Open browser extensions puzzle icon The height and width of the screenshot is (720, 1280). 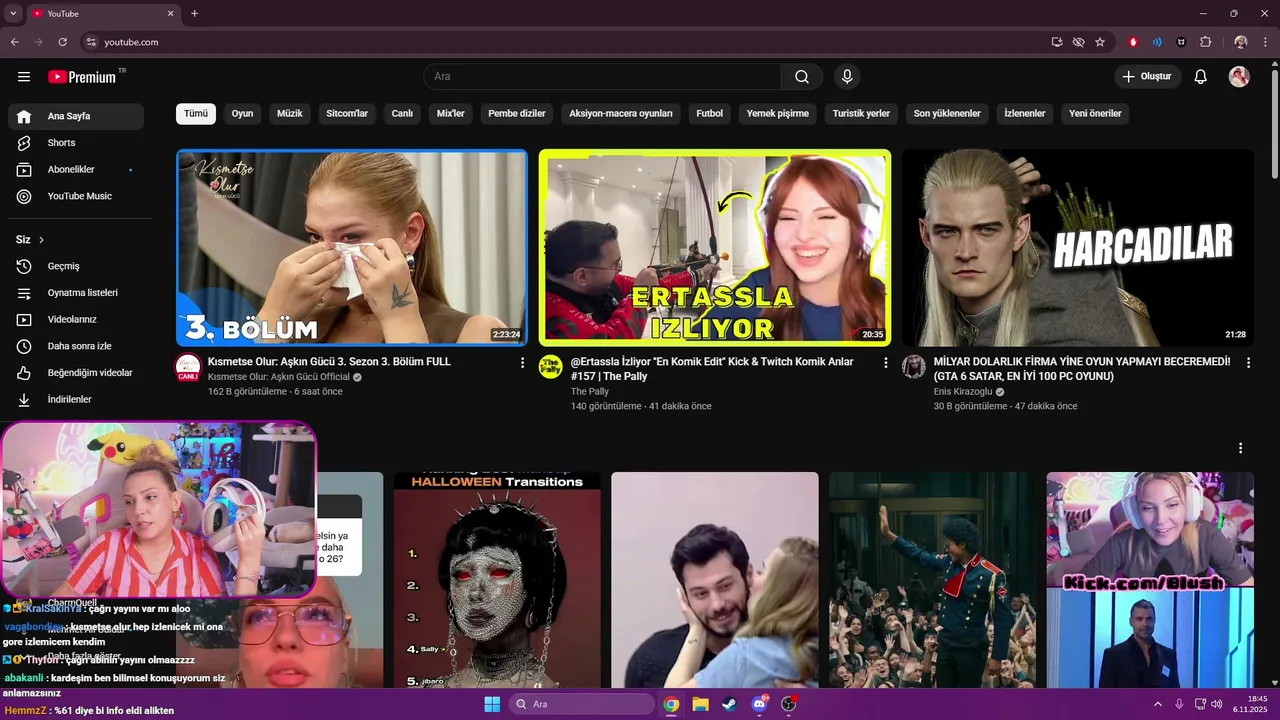click(x=1206, y=42)
